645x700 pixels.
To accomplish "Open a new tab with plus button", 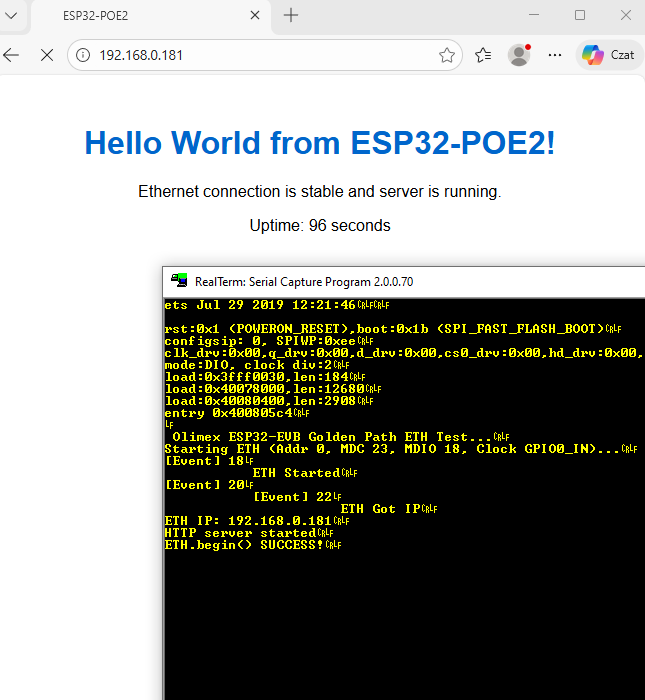I will click(x=291, y=15).
